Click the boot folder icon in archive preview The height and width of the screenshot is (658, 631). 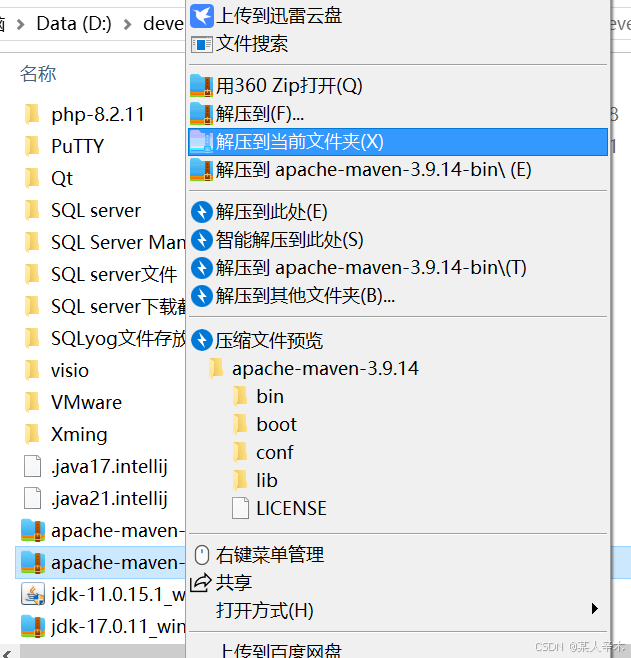(240, 425)
